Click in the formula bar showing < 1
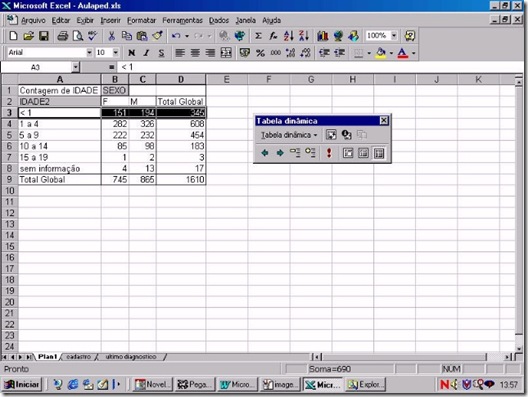Screen dimensions: 528x397 pyautogui.click(x=320, y=67)
